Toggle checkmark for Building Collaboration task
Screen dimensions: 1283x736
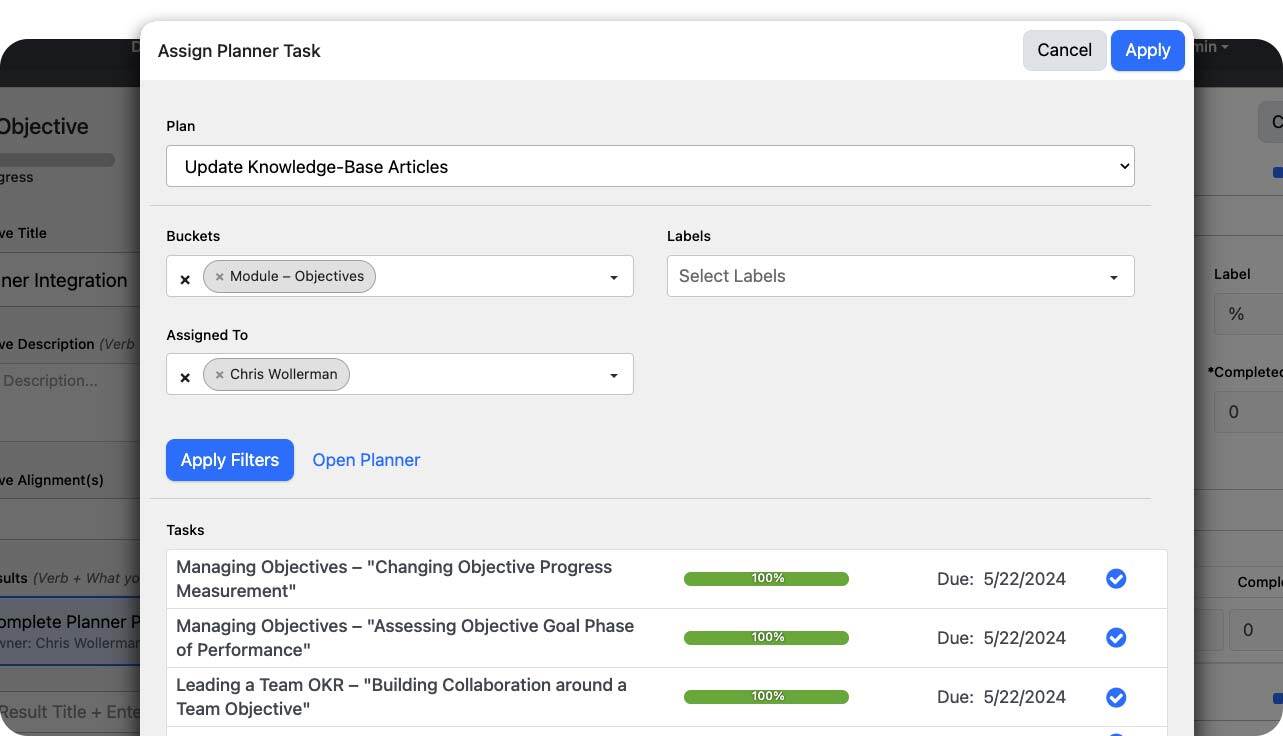pos(1116,697)
